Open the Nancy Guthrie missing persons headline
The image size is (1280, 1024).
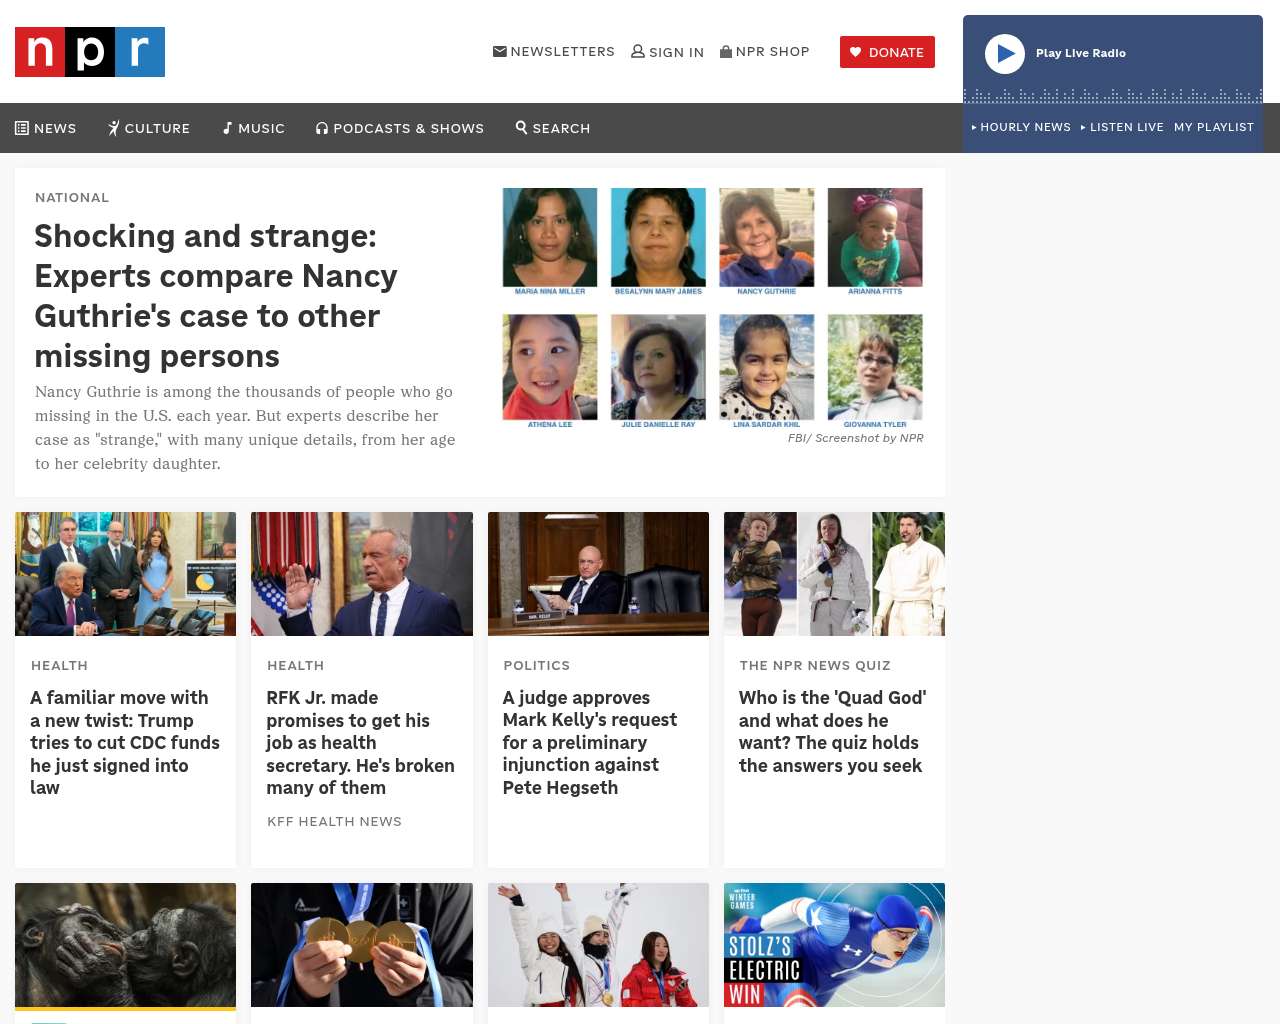tap(216, 296)
